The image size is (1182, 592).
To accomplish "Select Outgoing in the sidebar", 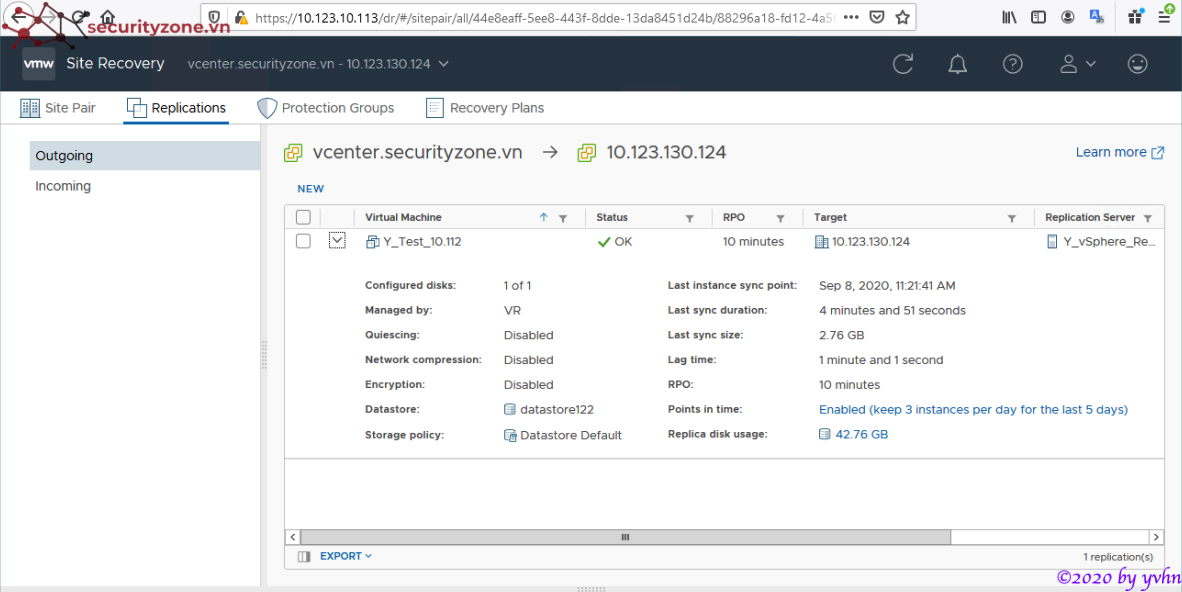I will tap(145, 156).
